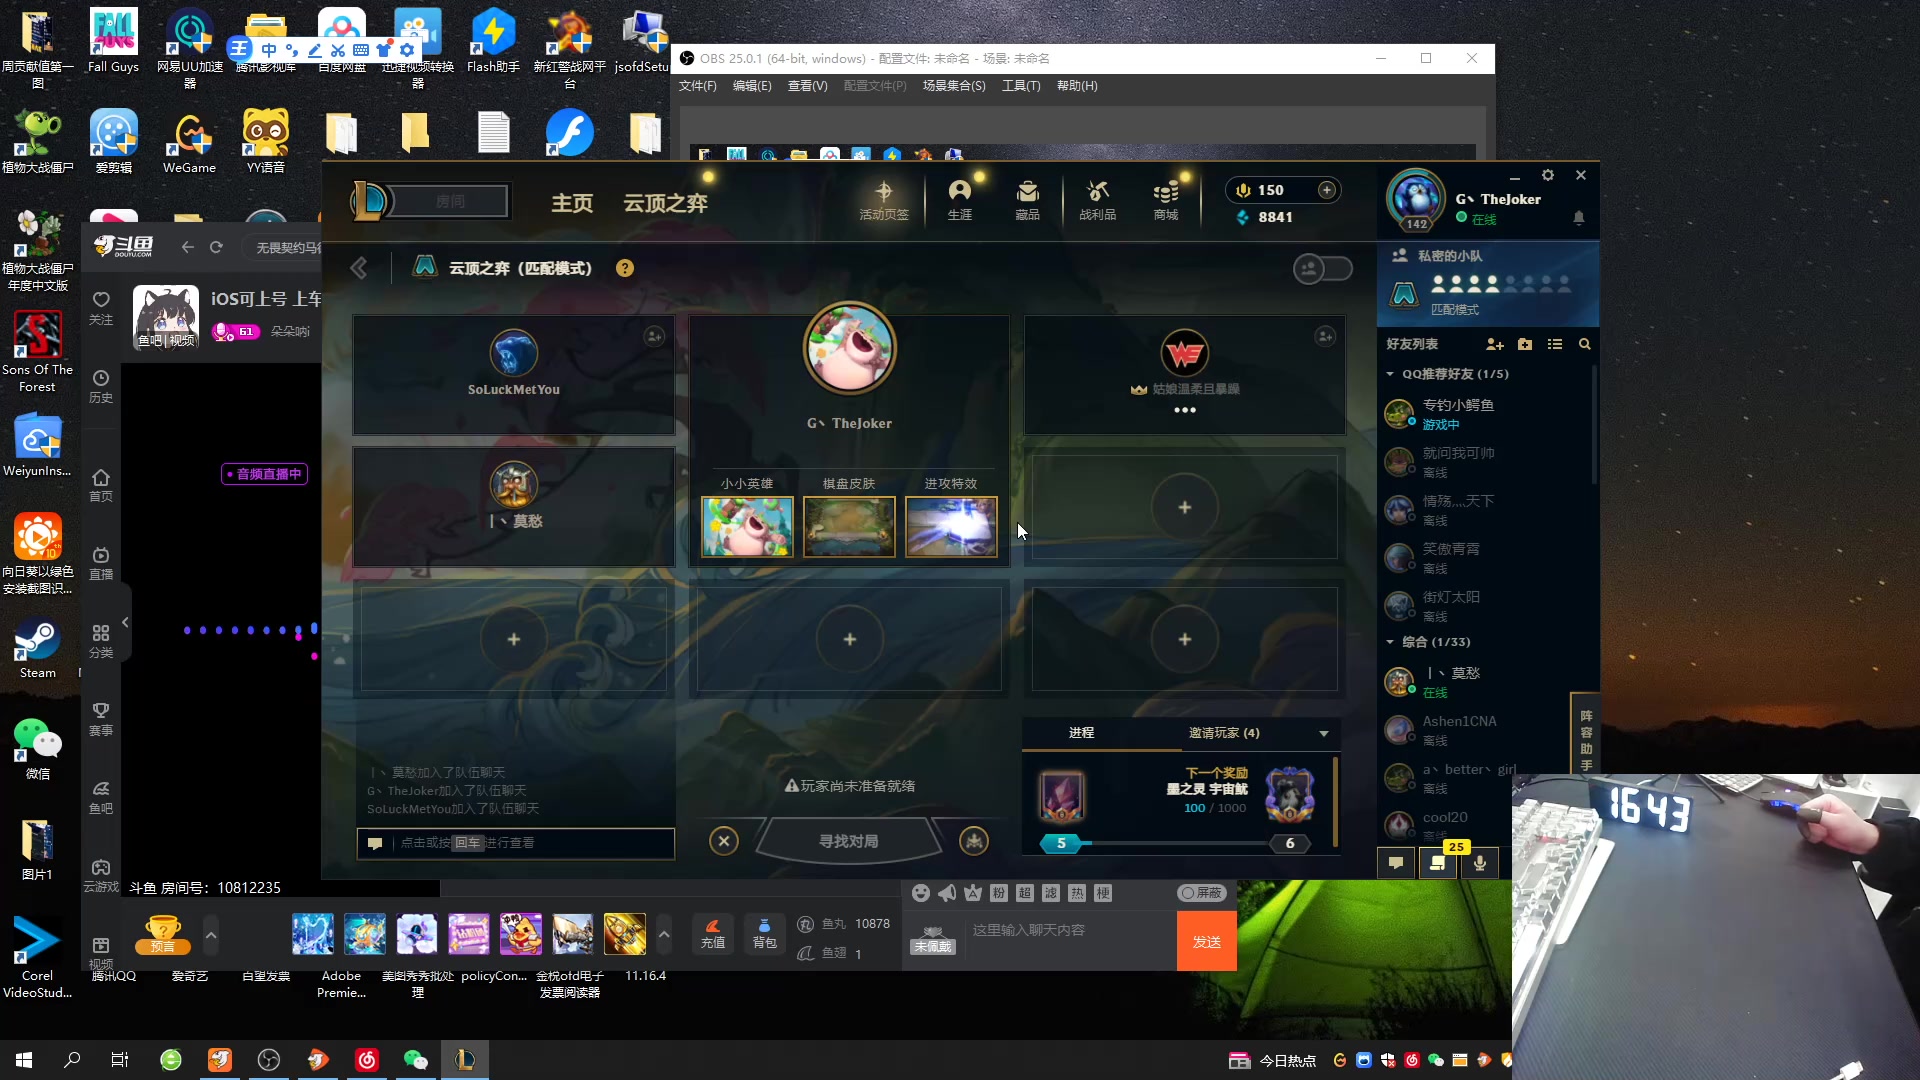Click the 寻找对局 find match button
Screen dimensions: 1920x1080
coord(848,841)
